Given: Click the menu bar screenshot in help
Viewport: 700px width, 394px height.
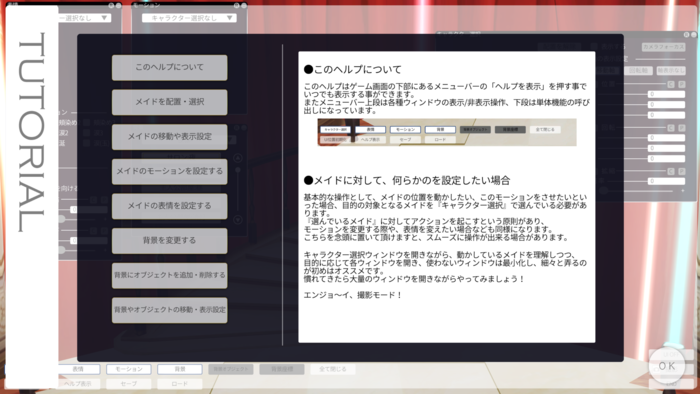Looking at the screenshot, I should point(447,133).
